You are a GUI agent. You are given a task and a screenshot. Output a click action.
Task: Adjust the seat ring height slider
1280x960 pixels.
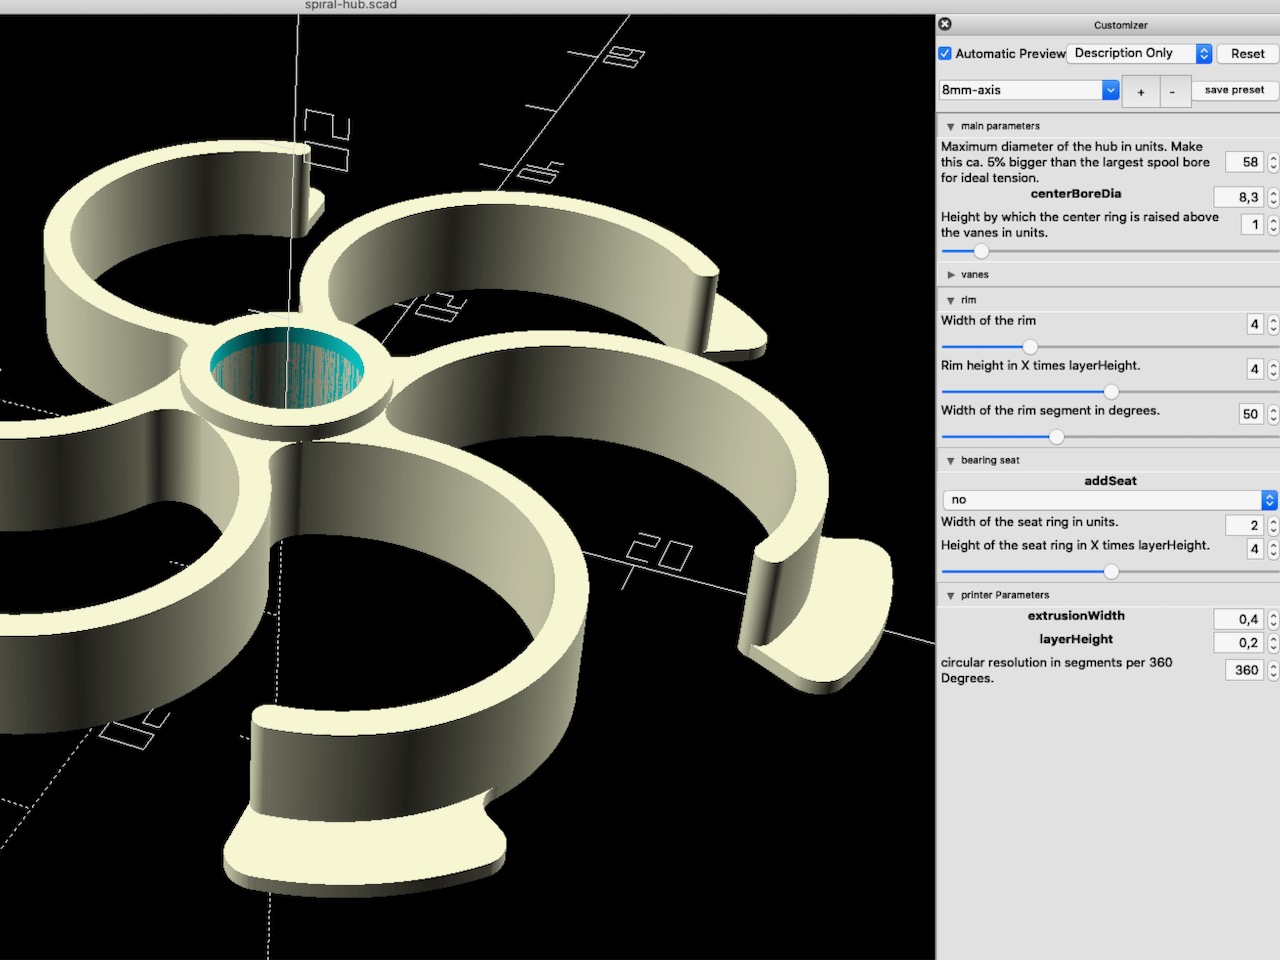[x=1111, y=572]
